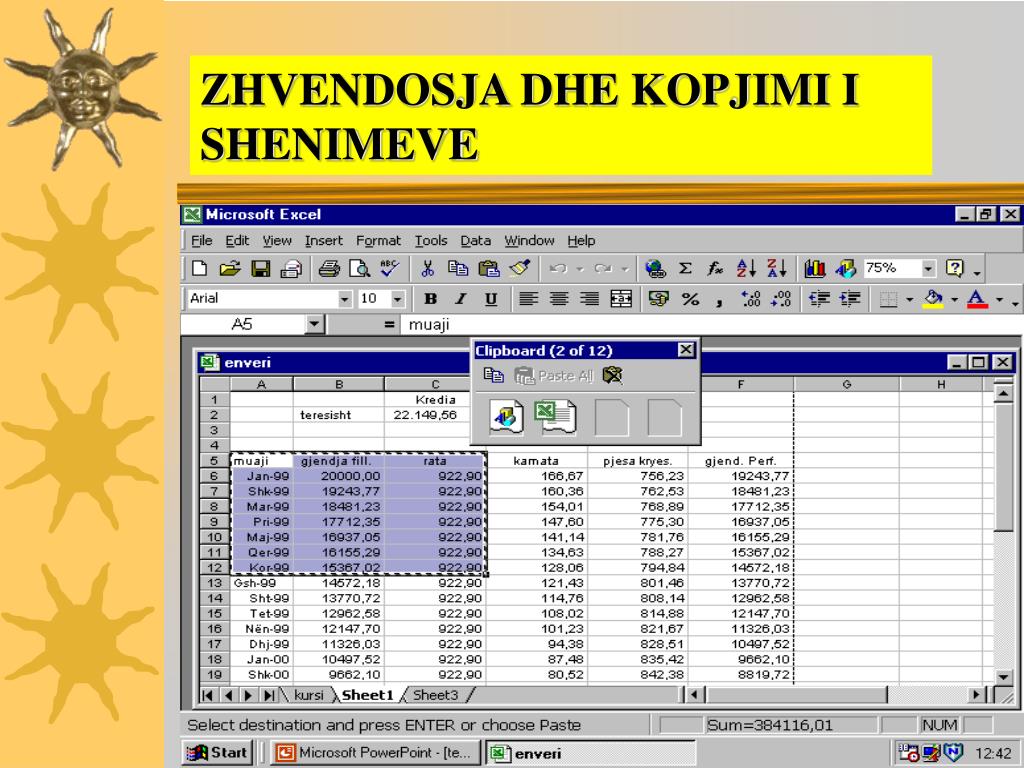
Task: Open the font size 10 dropdown
Action: coord(398,299)
